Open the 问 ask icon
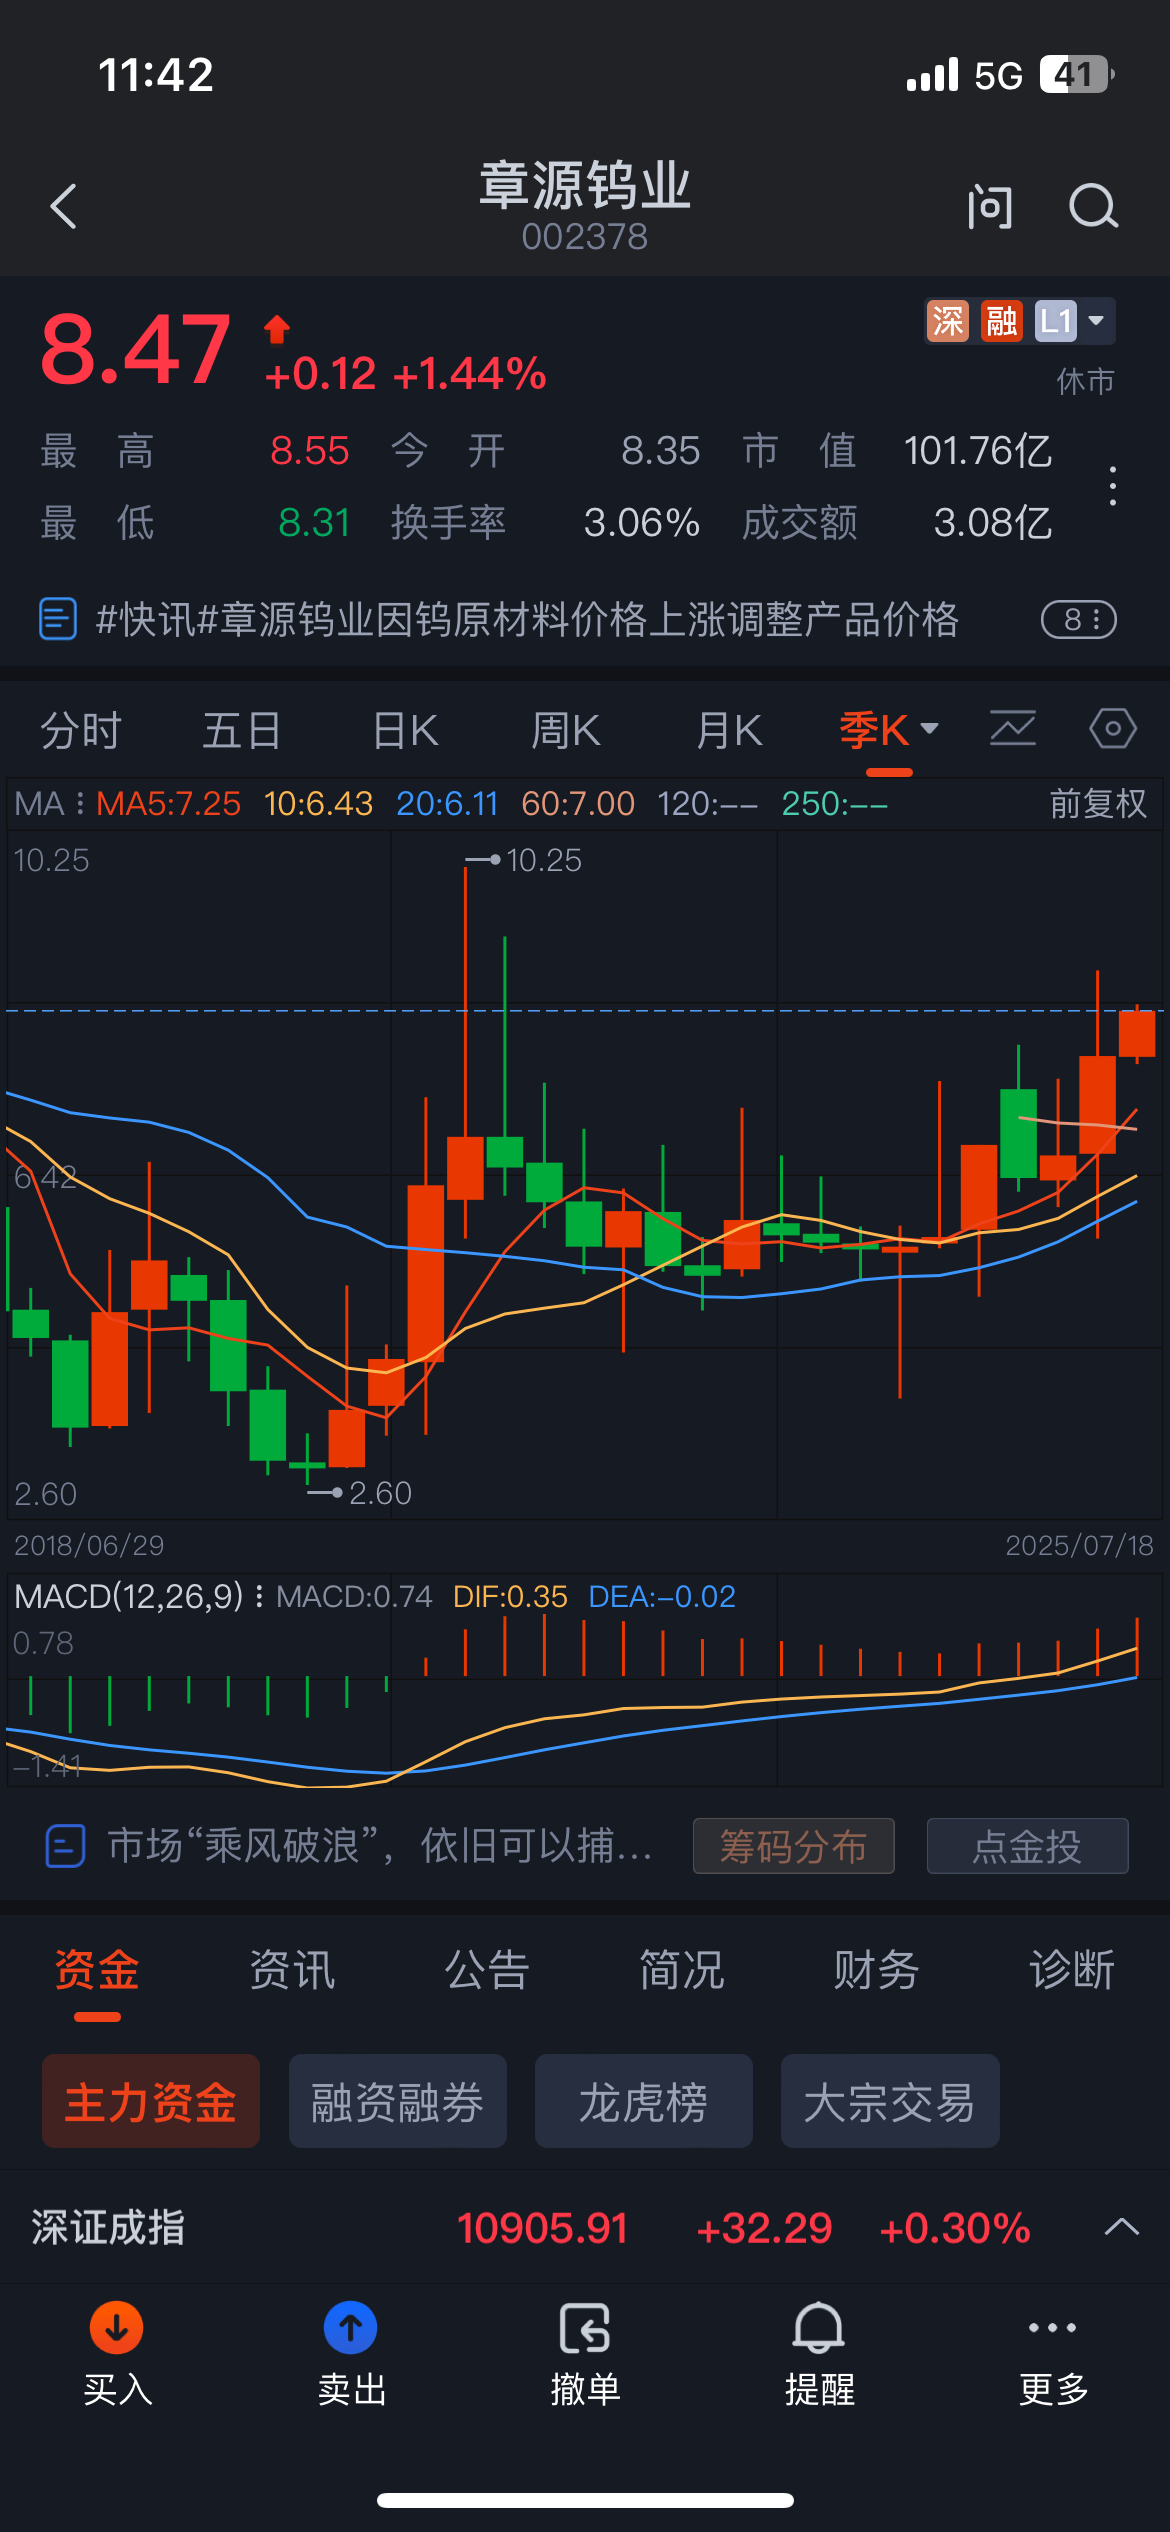This screenshot has height=2532, width=1170. tap(990, 207)
